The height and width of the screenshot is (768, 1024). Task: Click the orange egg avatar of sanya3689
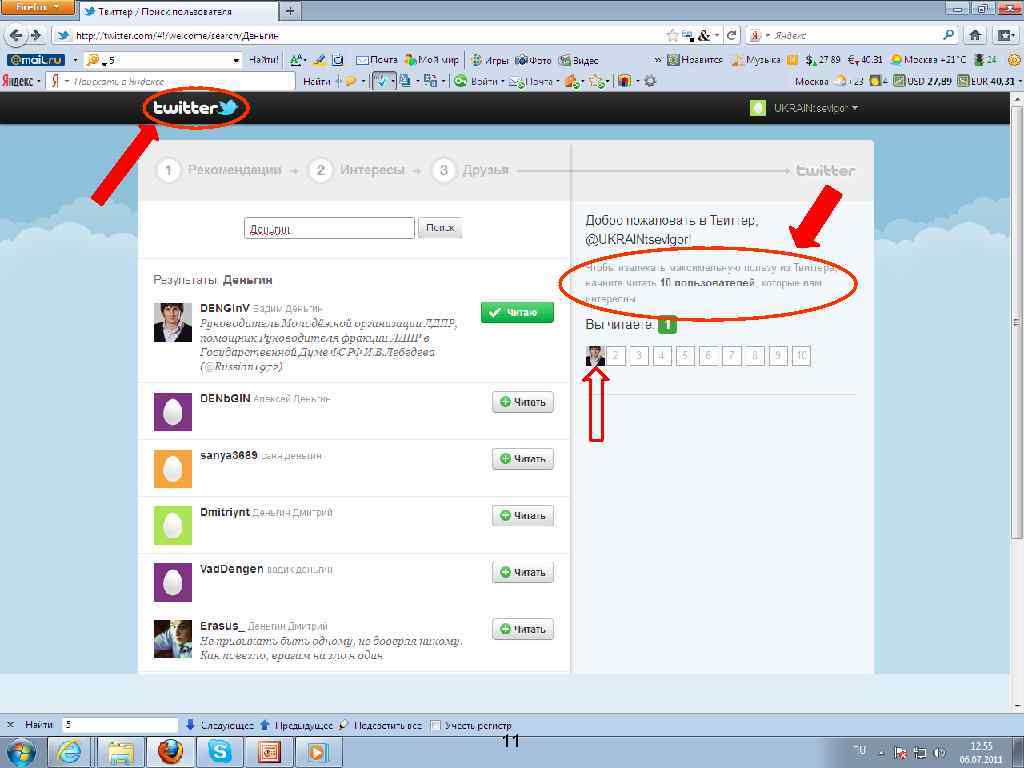pyautogui.click(x=172, y=468)
